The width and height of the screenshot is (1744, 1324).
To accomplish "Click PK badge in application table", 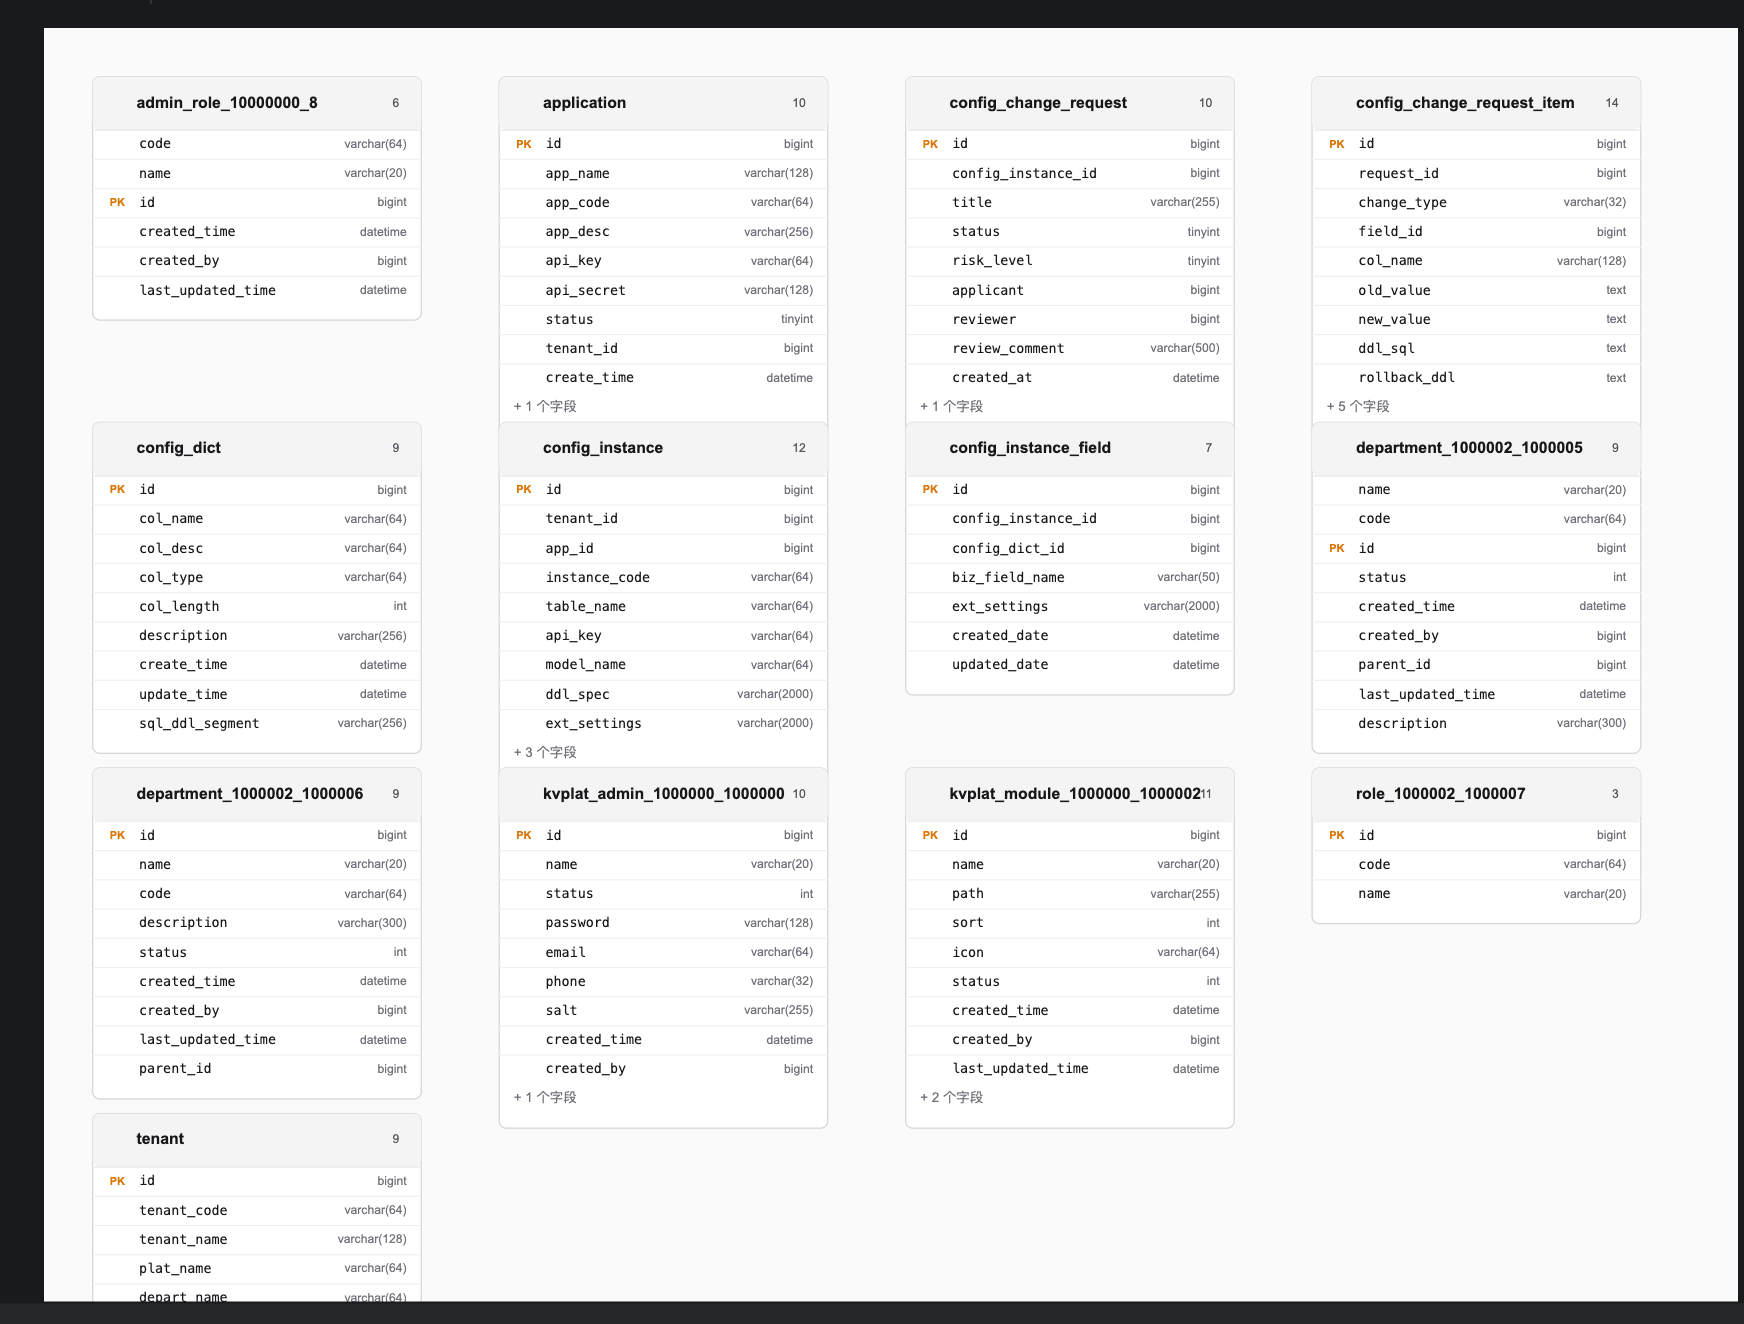I will point(524,144).
